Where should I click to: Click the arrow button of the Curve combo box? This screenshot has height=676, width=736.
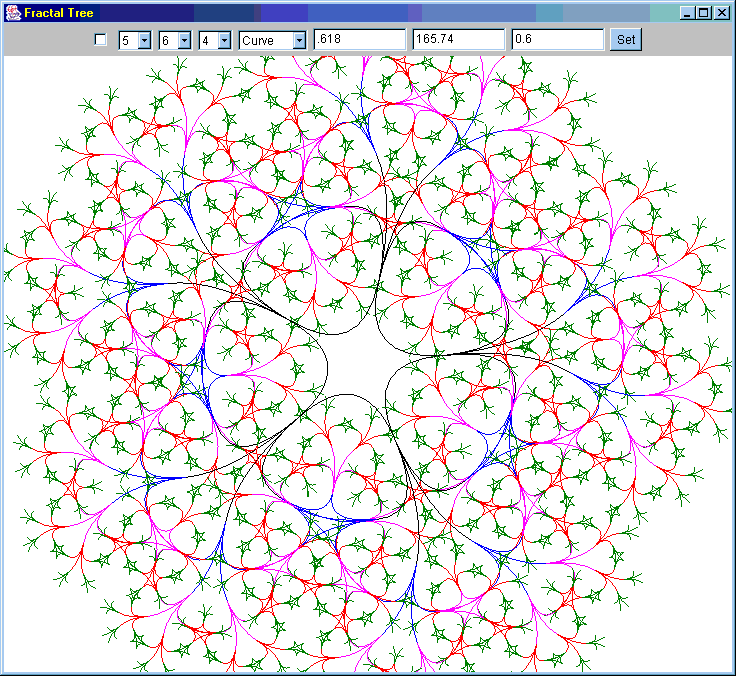299,40
